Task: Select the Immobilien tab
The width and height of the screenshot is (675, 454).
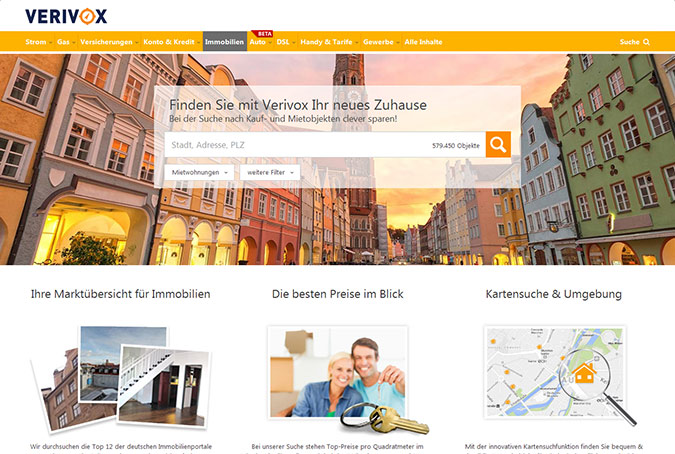Action: [x=225, y=42]
